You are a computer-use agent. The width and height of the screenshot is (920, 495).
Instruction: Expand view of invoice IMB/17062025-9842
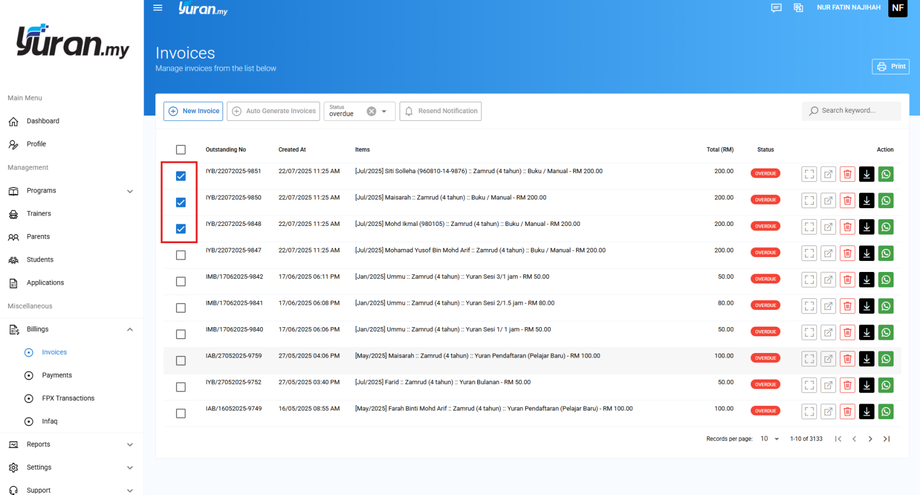point(809,280)
